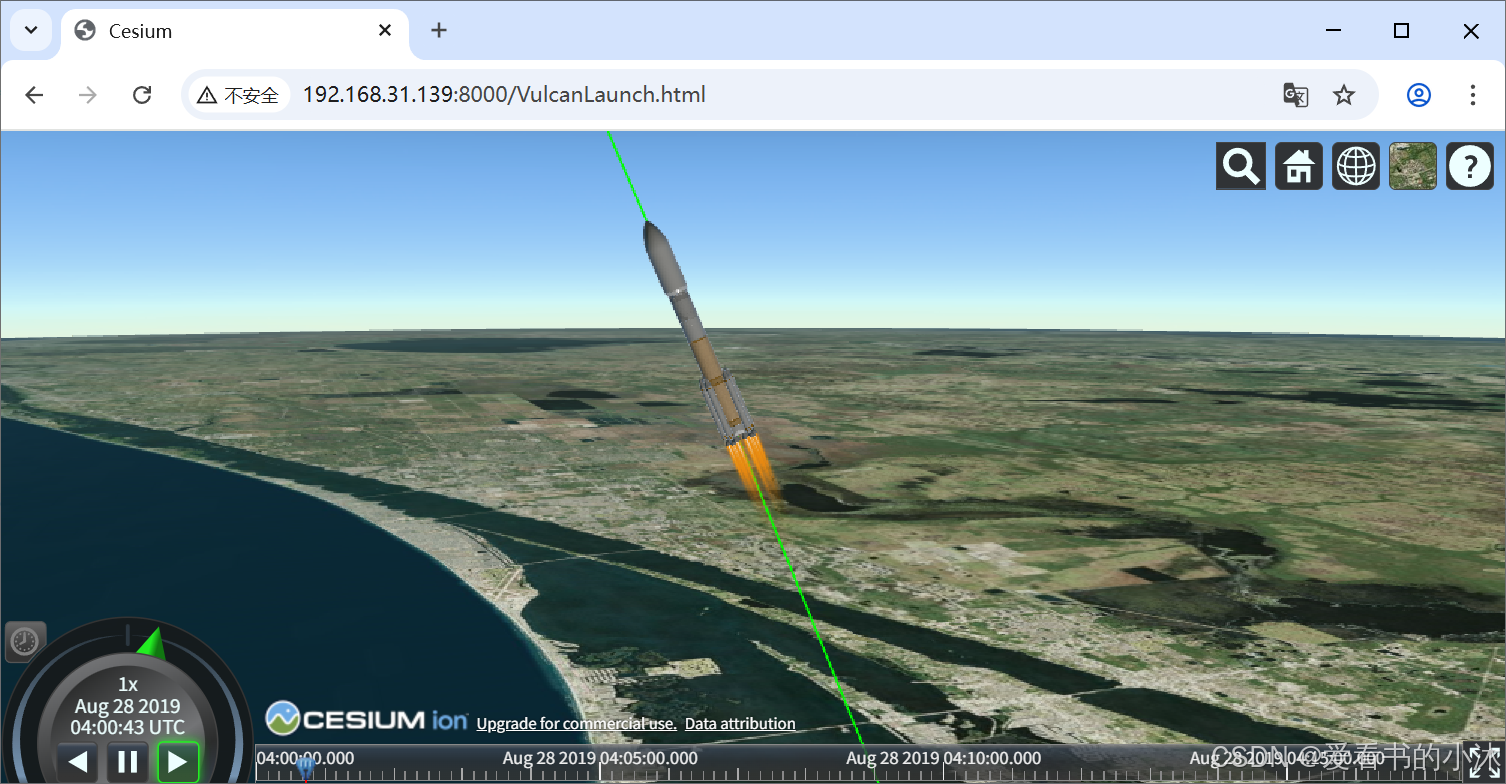Open navigation help instructions

[1470, 166]
